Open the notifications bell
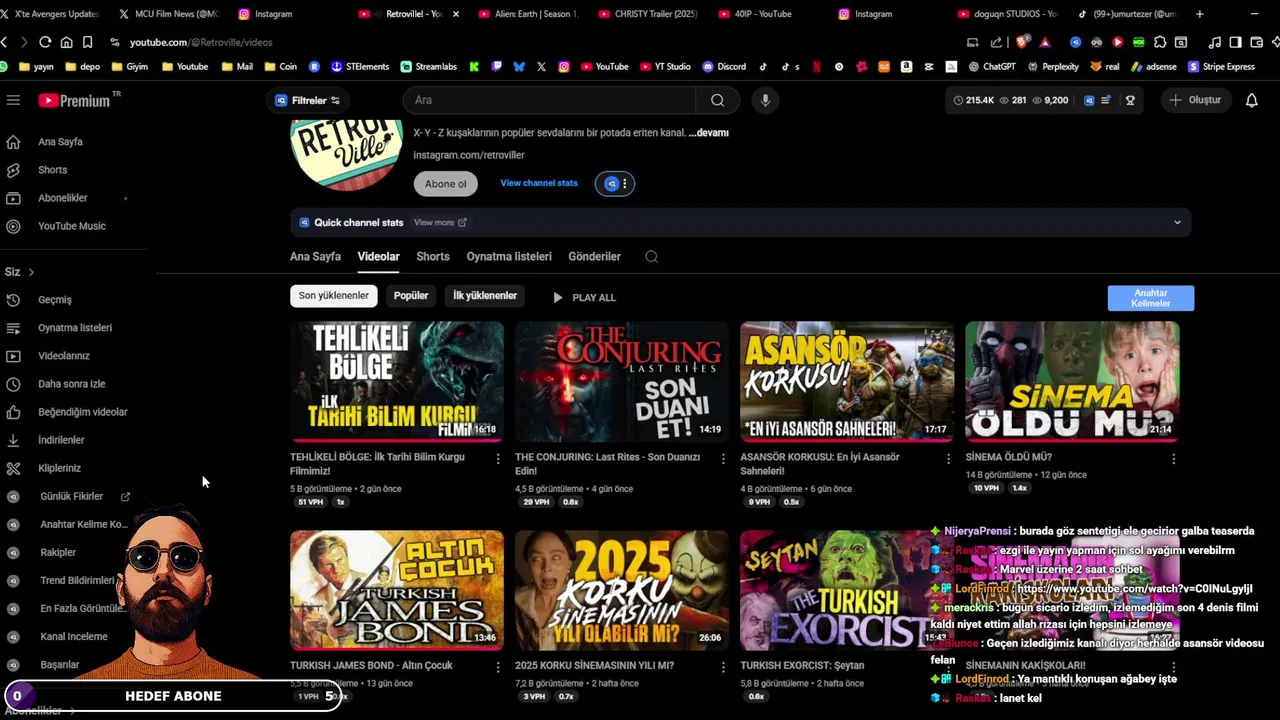This screenshot has width=1280, height=720. point(1251,100)
